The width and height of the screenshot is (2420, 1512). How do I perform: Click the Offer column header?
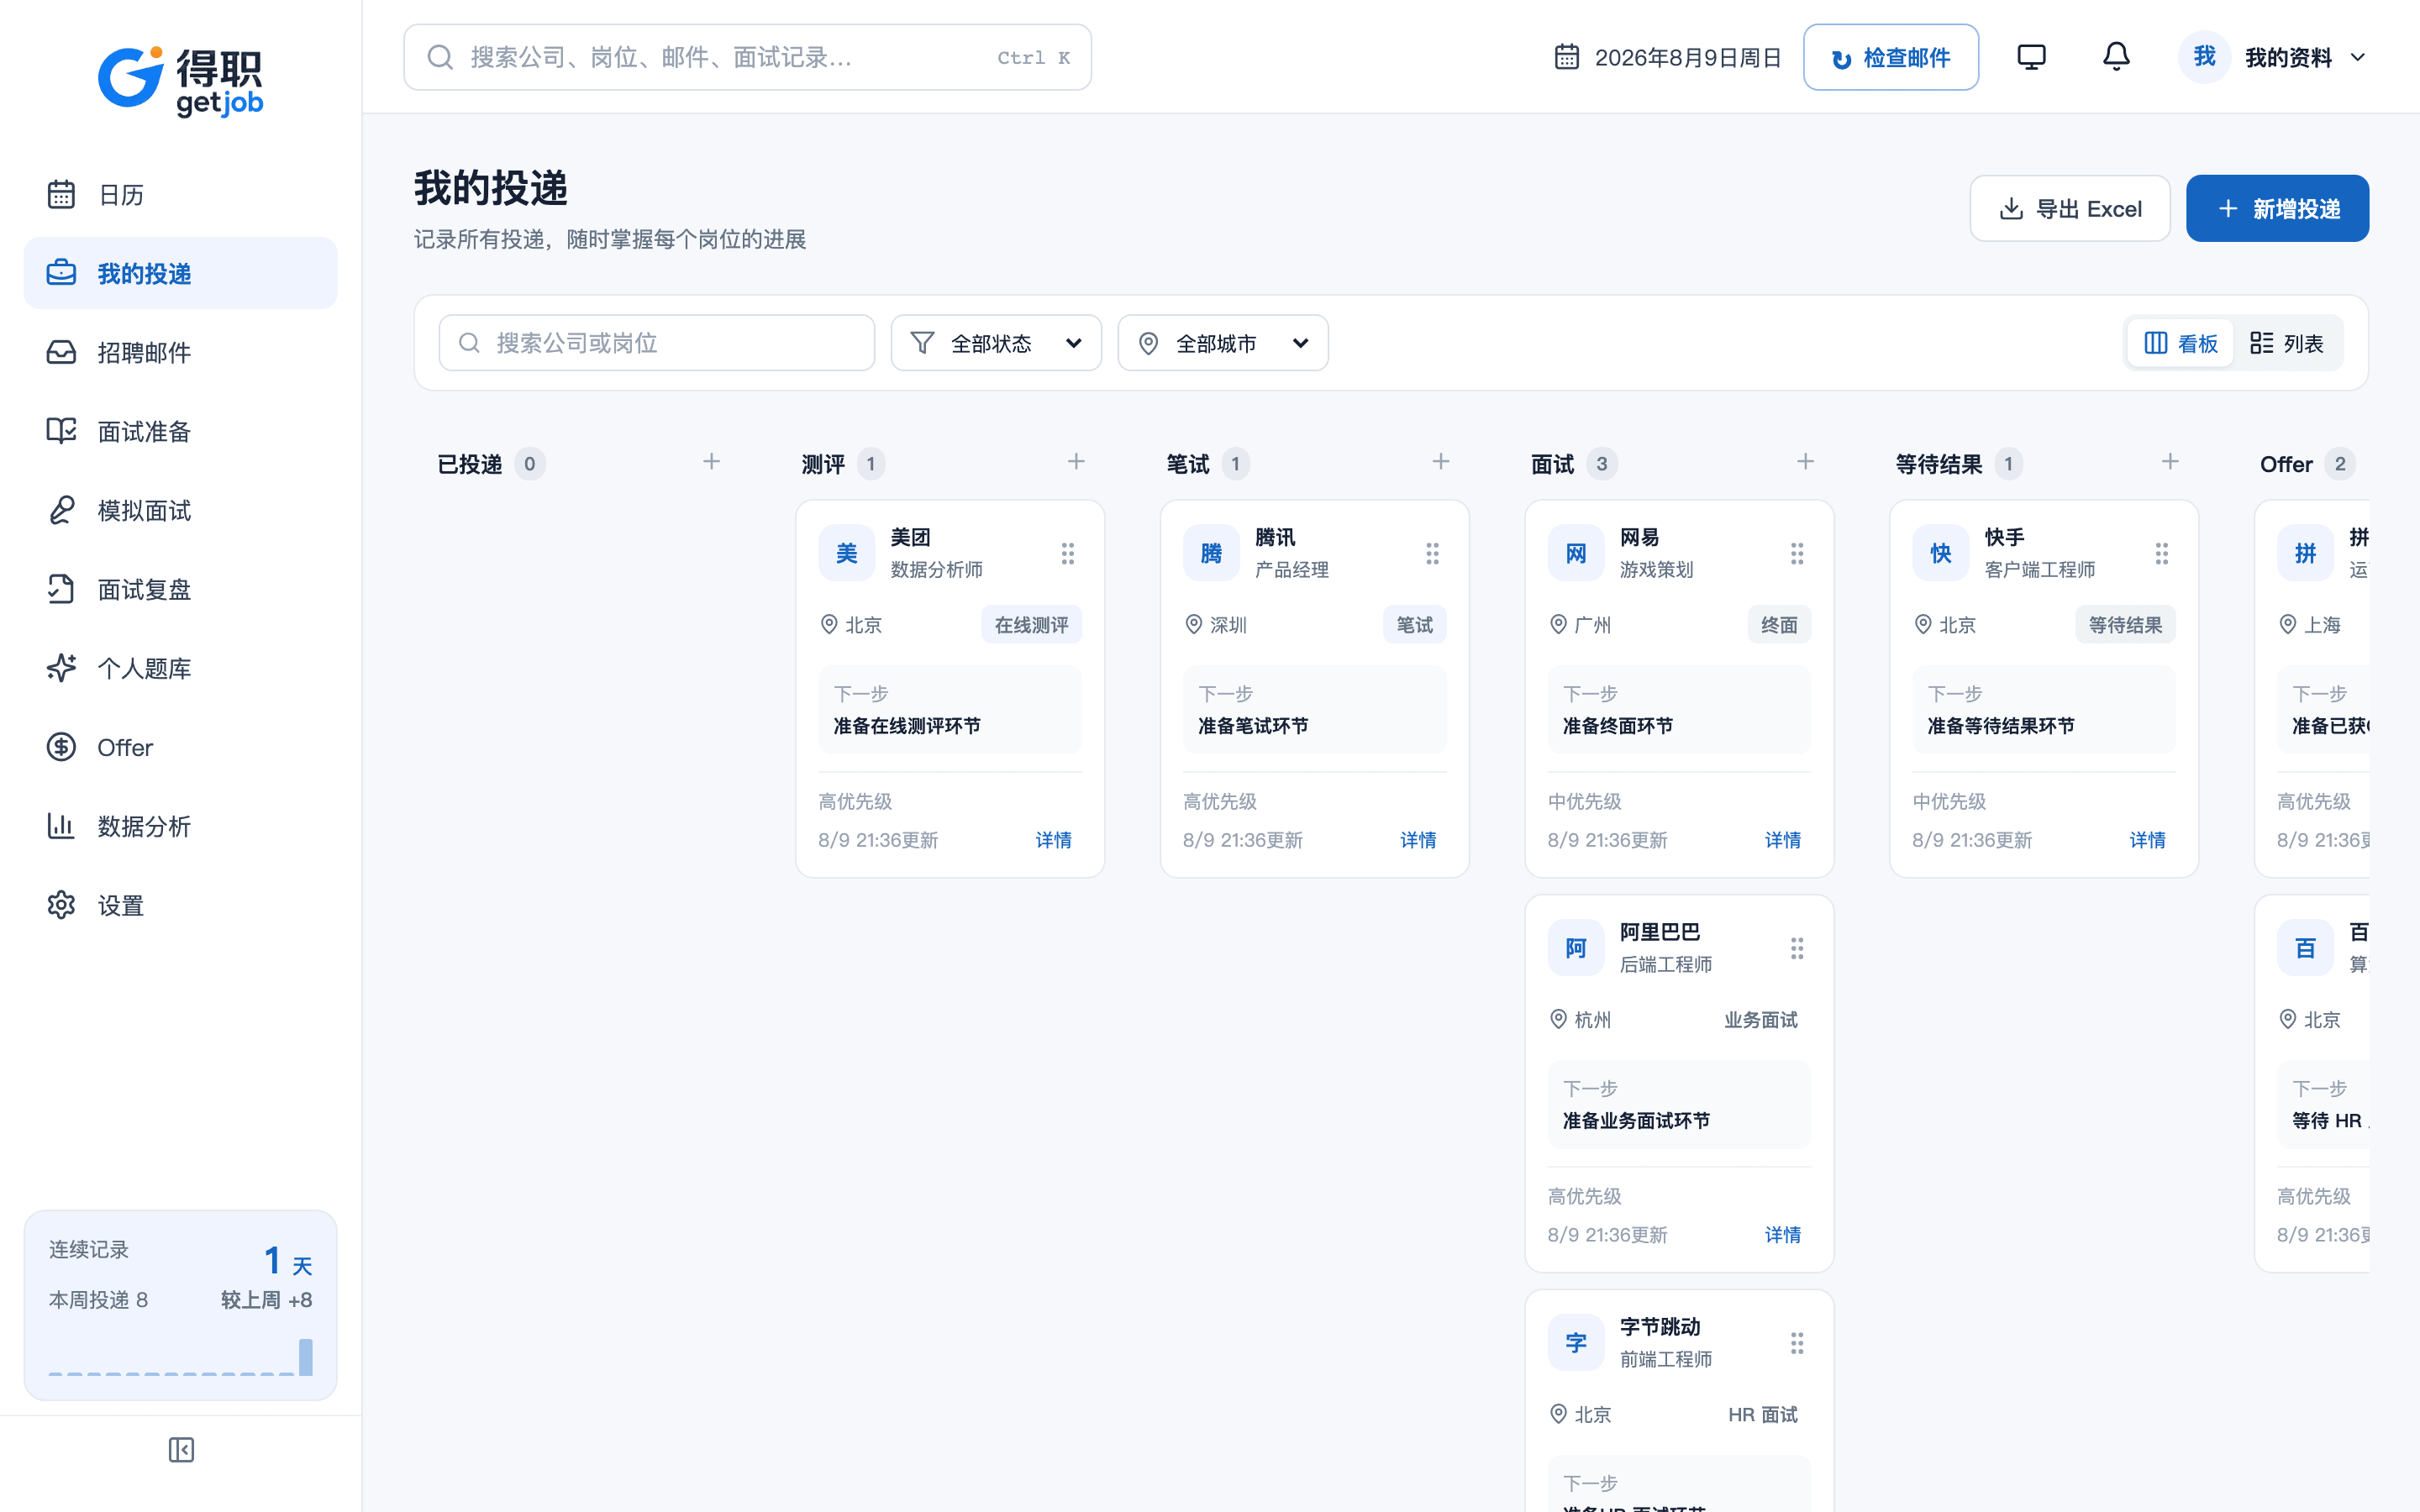click(x=2286, y=464)
